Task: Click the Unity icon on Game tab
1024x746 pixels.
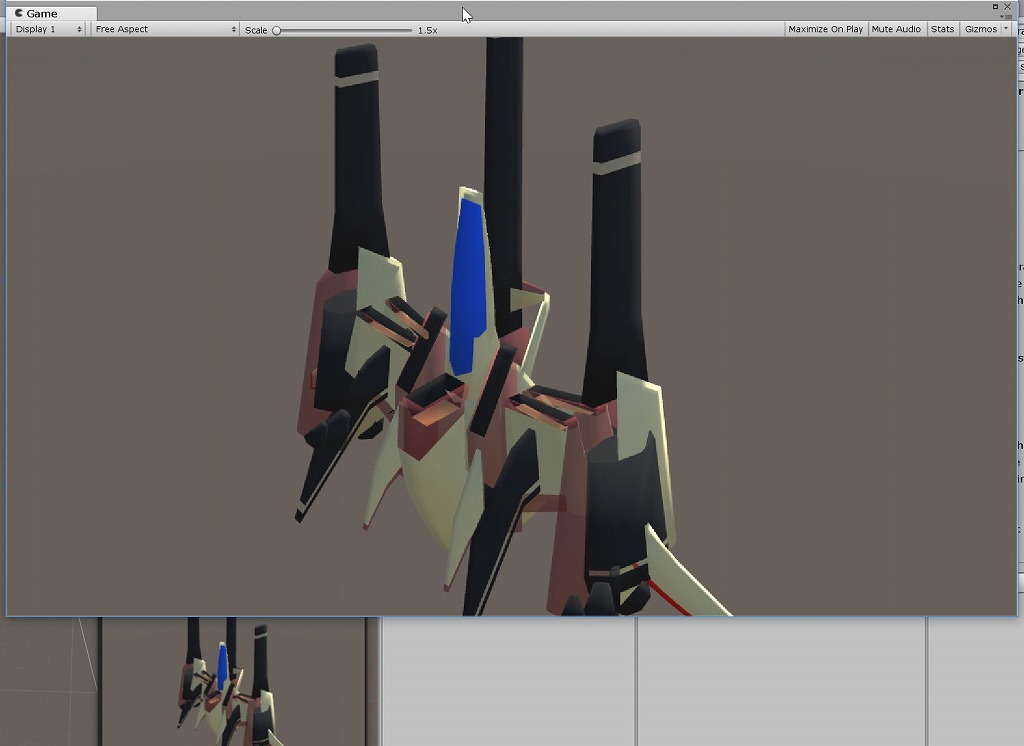Action: 19,13
